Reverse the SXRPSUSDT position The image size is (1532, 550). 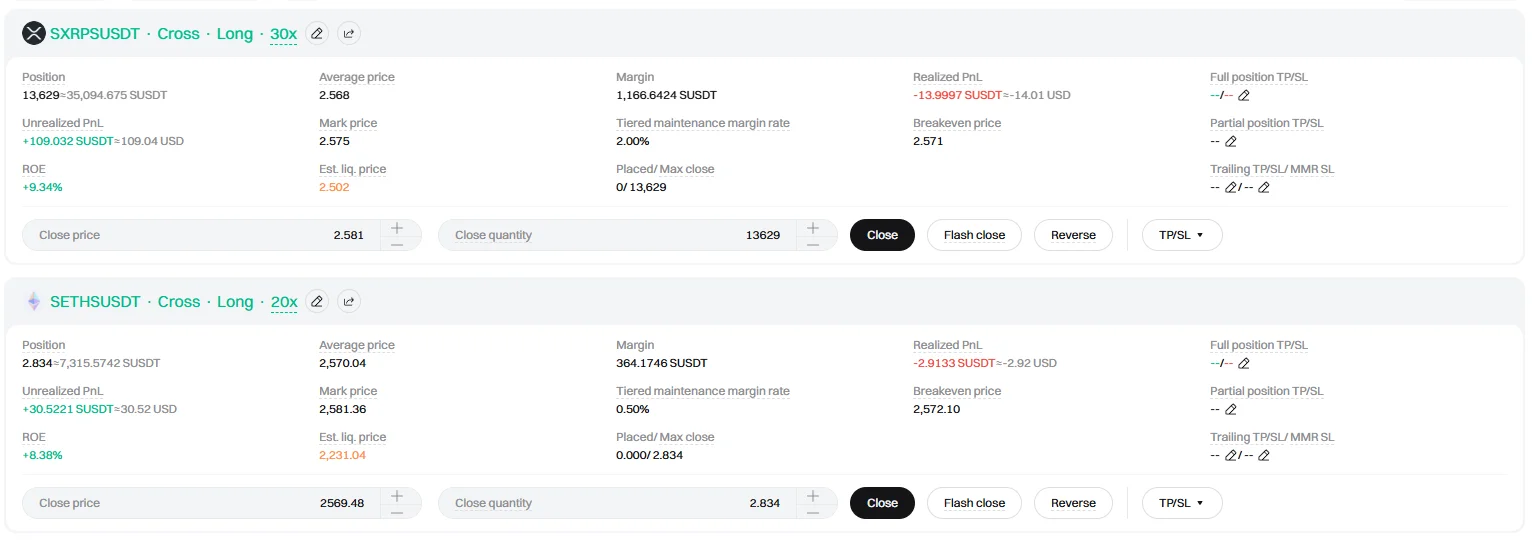(1073, 235)
